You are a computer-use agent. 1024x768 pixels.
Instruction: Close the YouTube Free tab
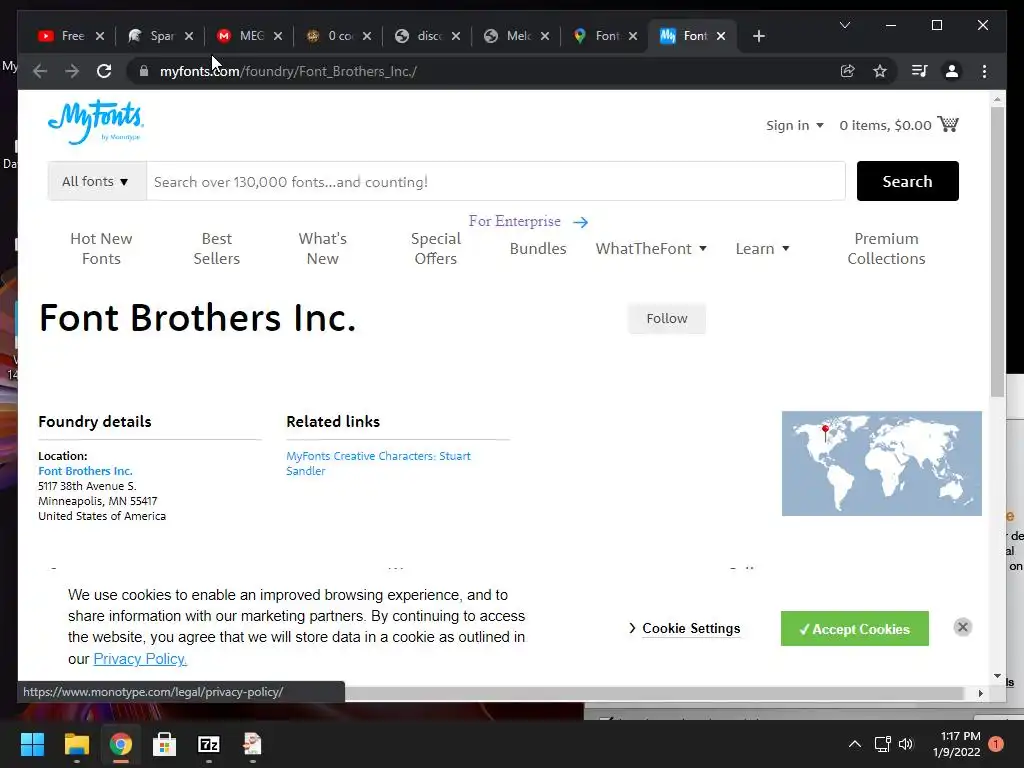[x=100, y=36]
